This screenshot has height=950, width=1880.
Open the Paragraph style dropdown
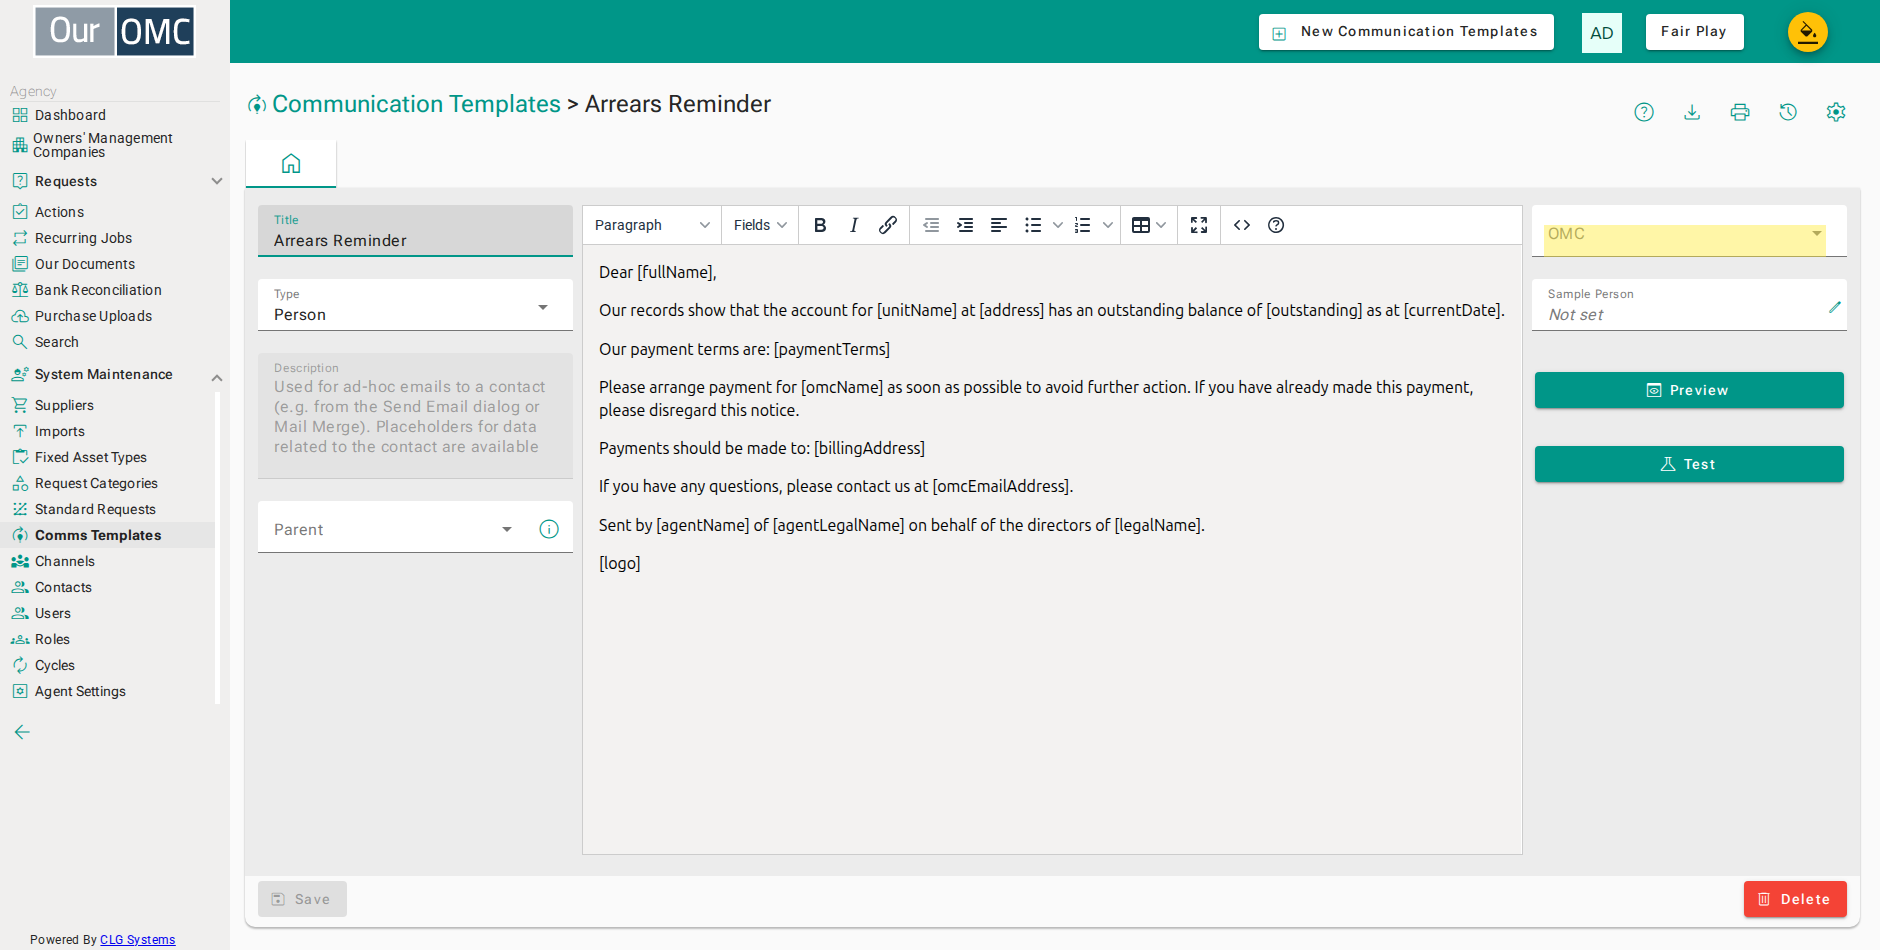(652, 225)
